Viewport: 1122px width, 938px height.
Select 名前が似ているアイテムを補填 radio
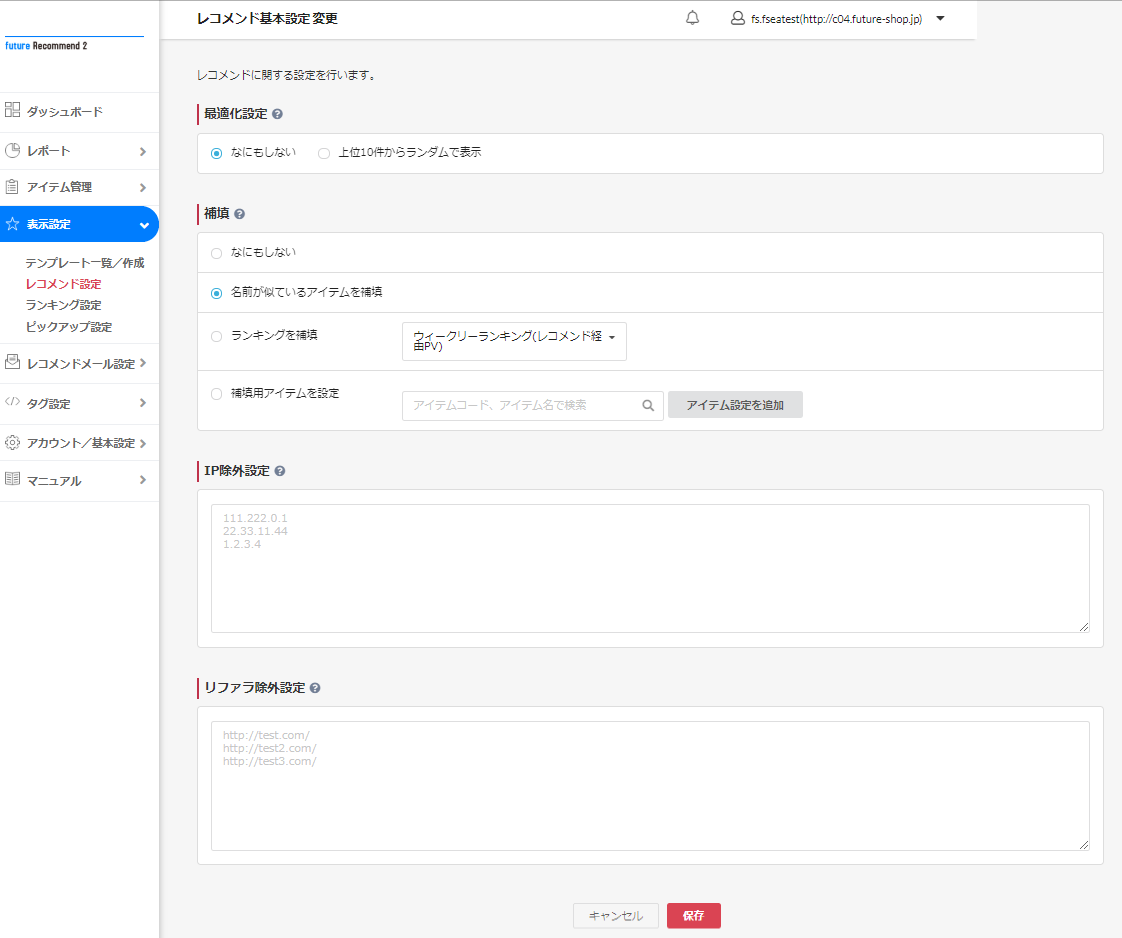(x=217, y=293)
